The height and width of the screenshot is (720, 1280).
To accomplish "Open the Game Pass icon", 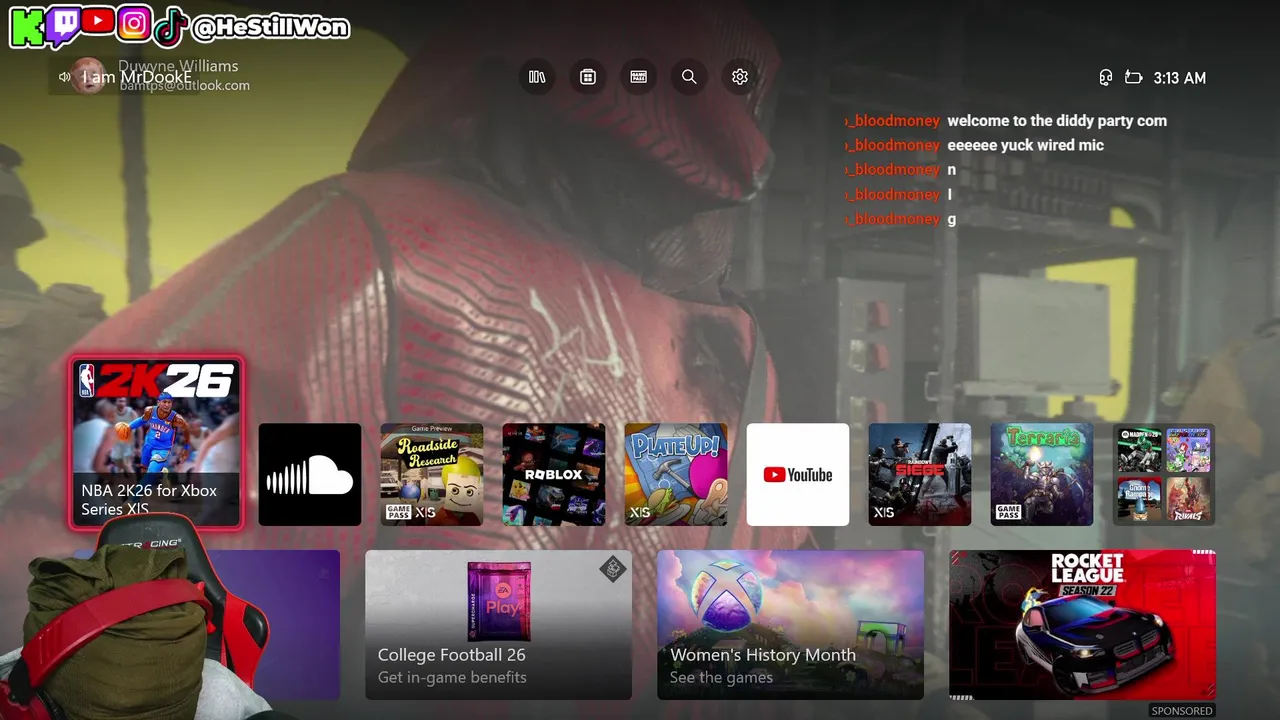I will click(638, 77).
